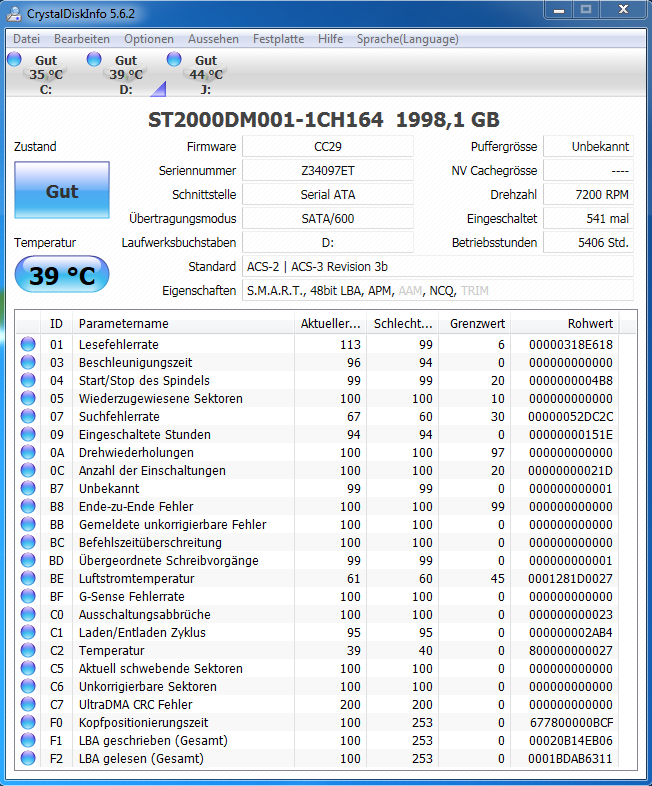Click the status orb for row B7 Unbekannt

[x=28, y=488]
